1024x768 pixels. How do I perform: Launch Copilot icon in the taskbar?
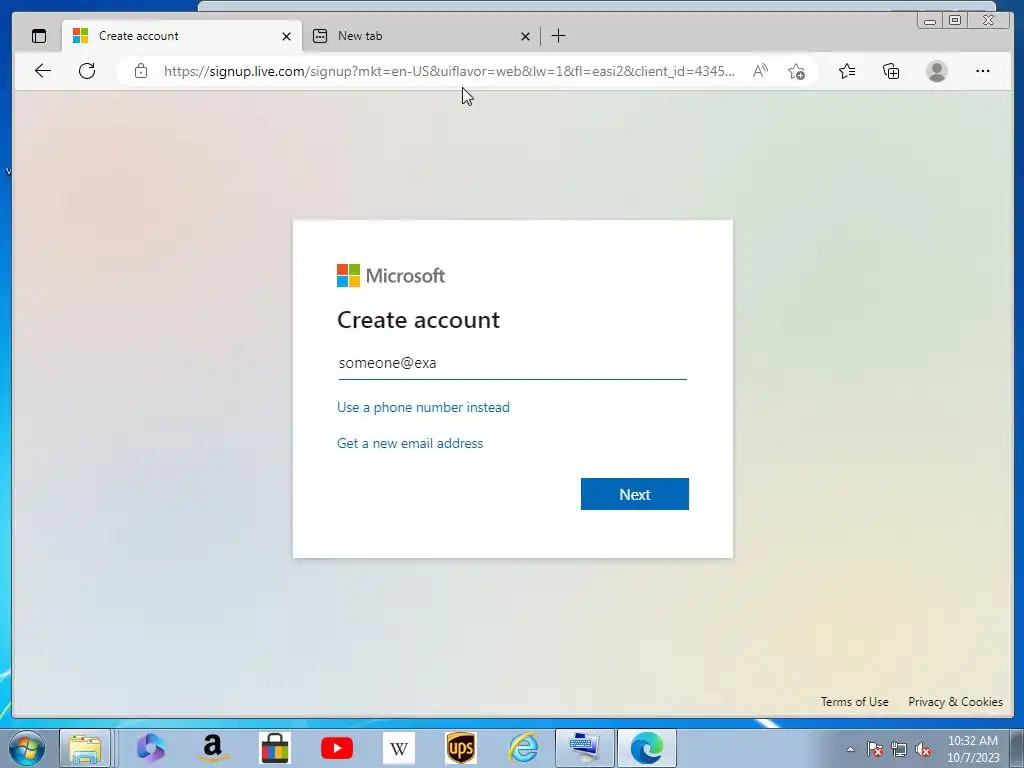[151, 748]
